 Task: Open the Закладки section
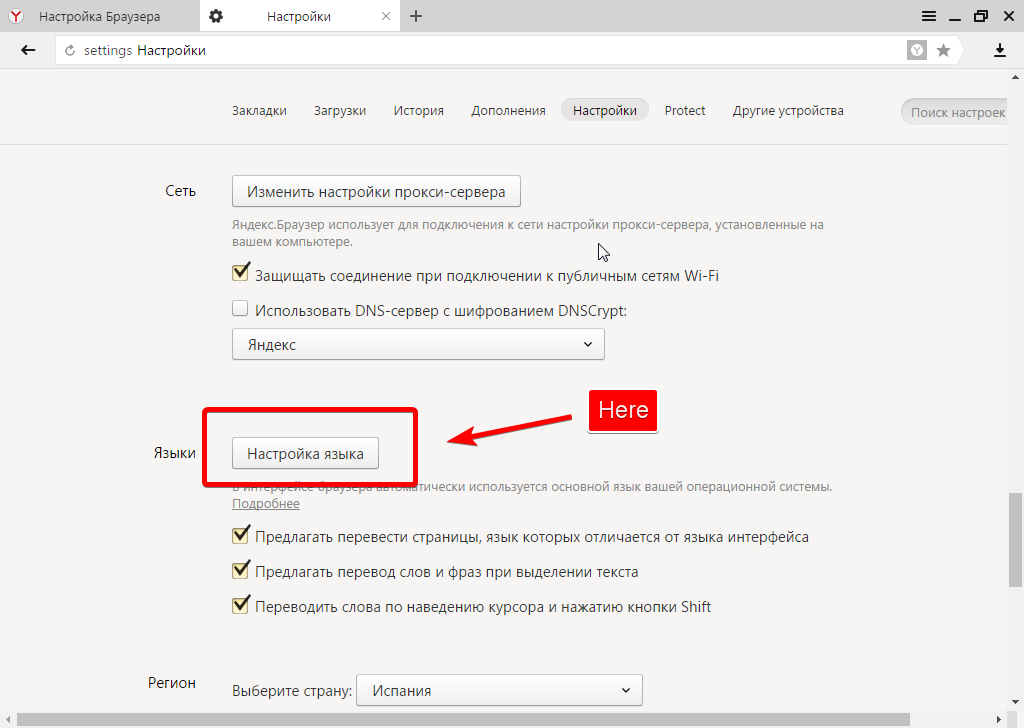coord(259,110)
